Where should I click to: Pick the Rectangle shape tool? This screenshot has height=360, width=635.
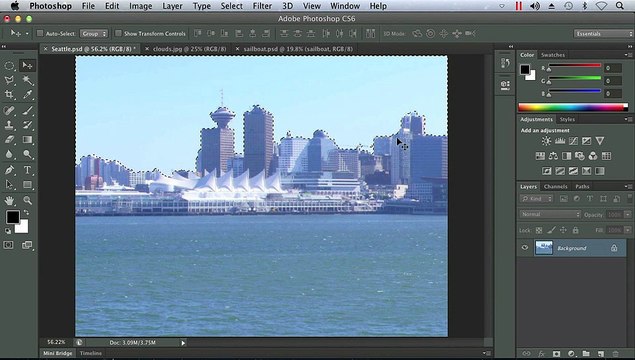27,185
